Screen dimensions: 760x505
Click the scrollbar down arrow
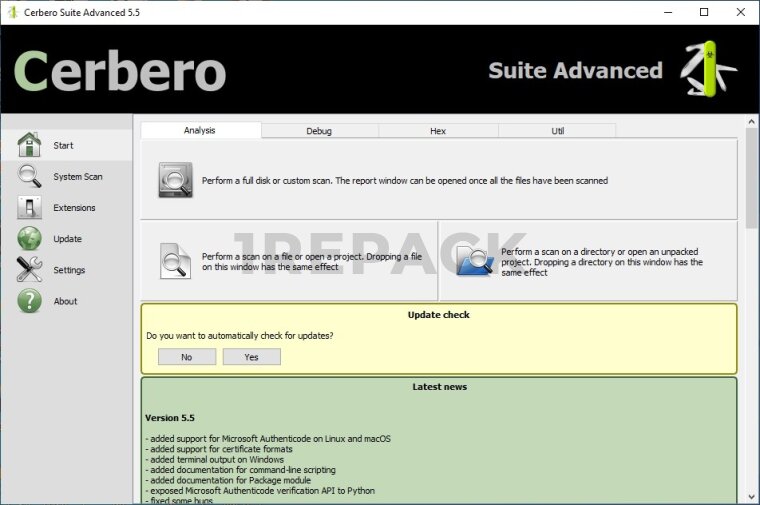point(751,496)
